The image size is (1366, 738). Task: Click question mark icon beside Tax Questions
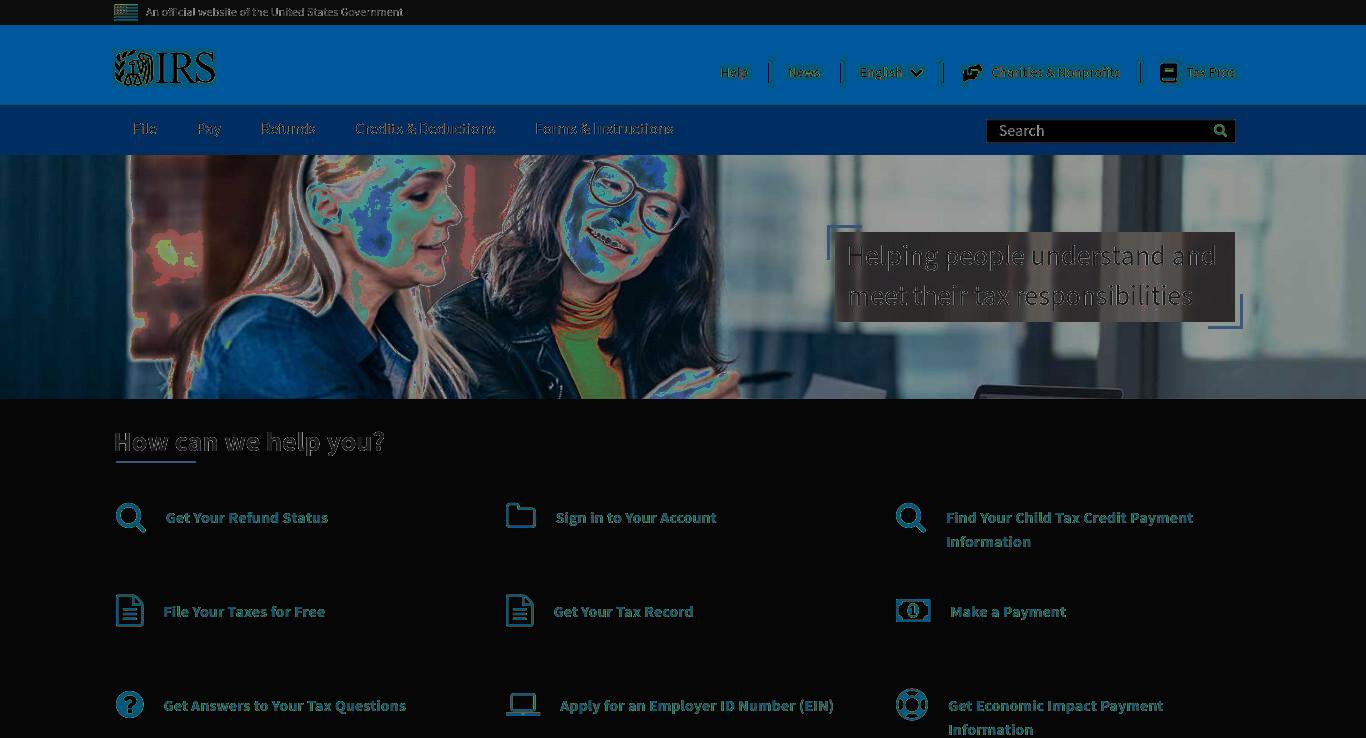[130, 705]
